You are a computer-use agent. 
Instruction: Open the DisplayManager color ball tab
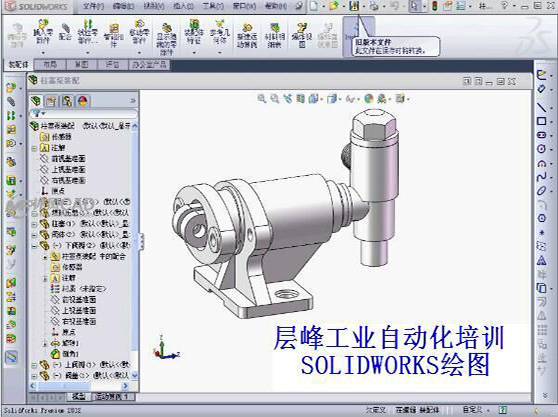pyautogui.click(x=83, y=101)
